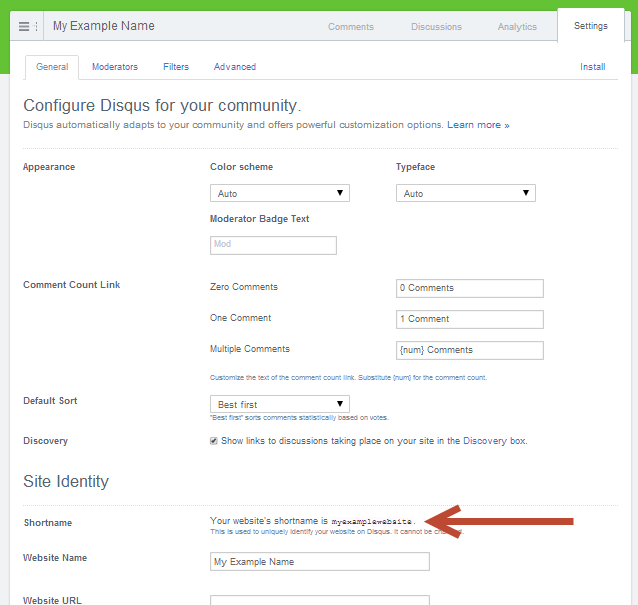Select the General settings sub-tab

(x=52, y=67)
